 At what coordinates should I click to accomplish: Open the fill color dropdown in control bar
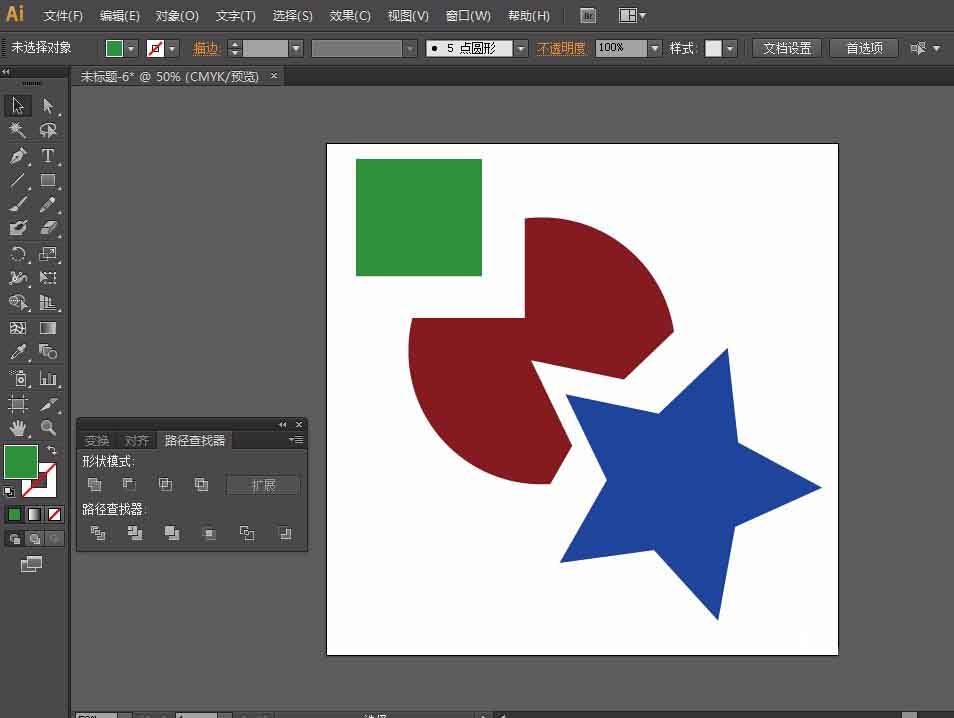pos(131,48)
